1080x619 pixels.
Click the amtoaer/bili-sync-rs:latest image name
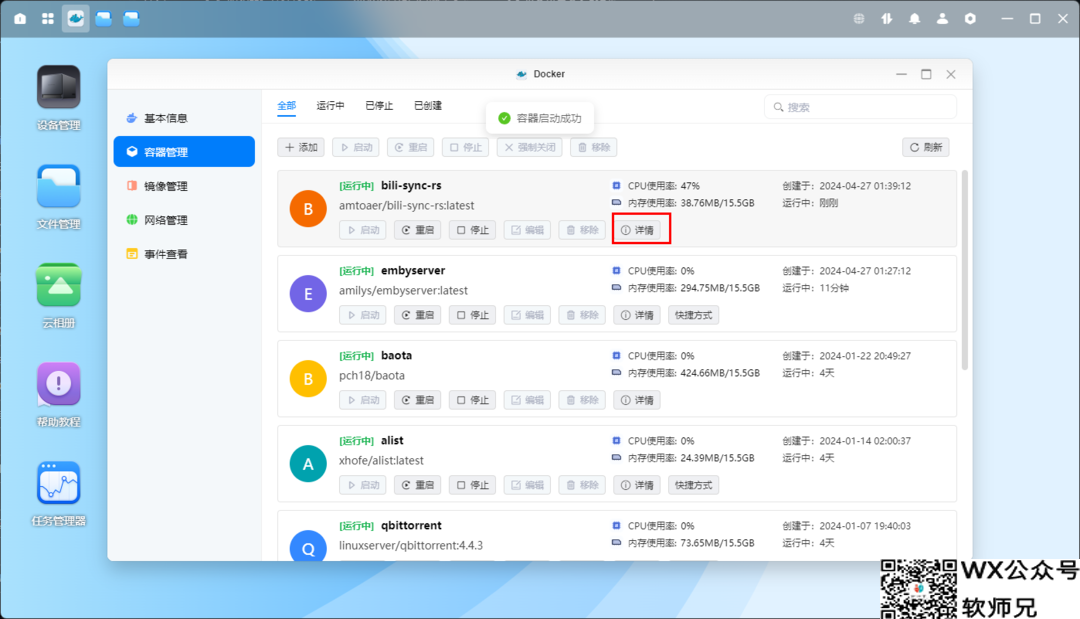click(406, 205)
